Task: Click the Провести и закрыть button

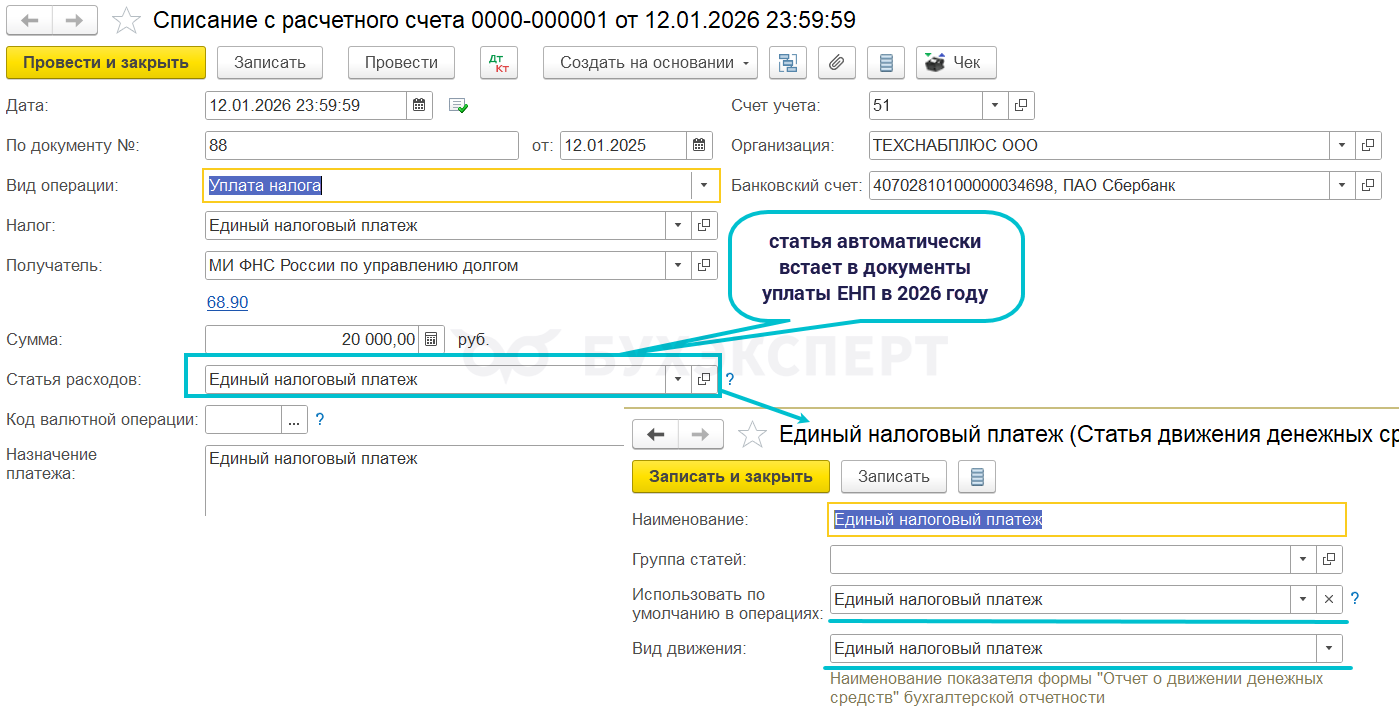Action: (x=106, y=63)
